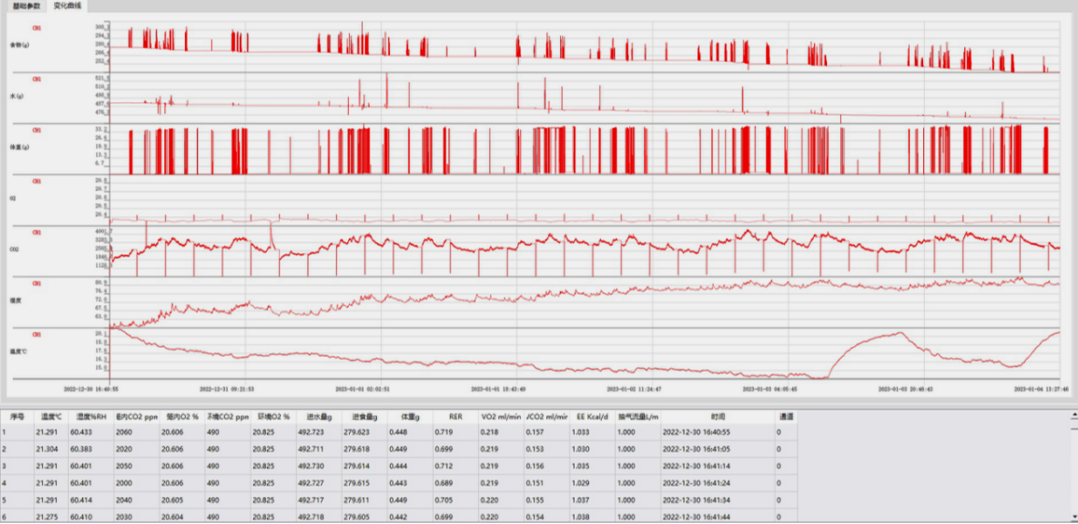Screen dimensions: 1078x524
Task: Click the 水(g) chart CH1 legend label
Action: (37, 79)
